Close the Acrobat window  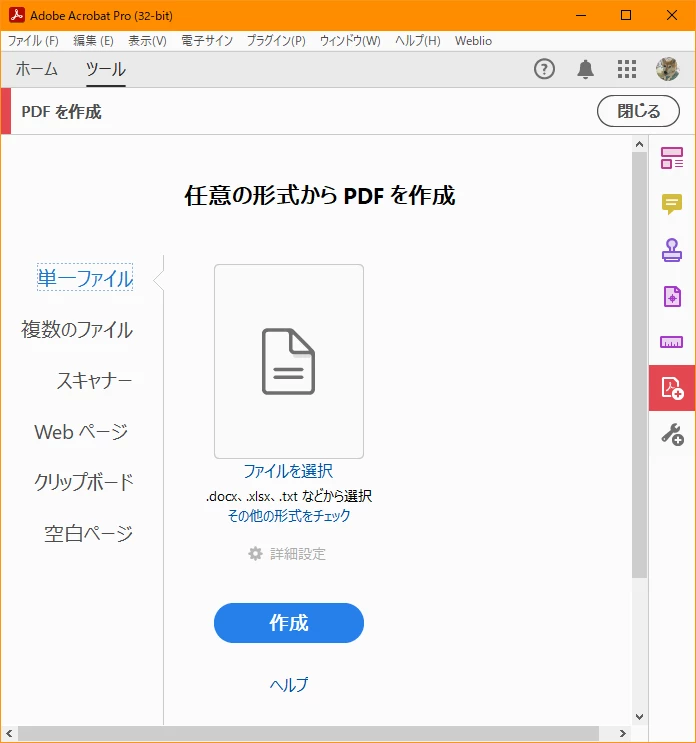(672, 15)
